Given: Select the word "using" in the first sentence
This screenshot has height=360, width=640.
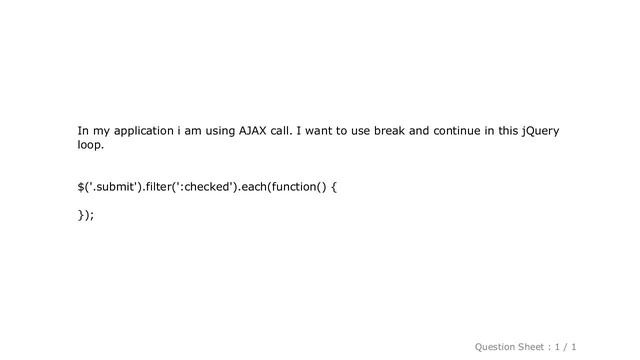Looking at the screenshot, I should click(x=220, y=131).
